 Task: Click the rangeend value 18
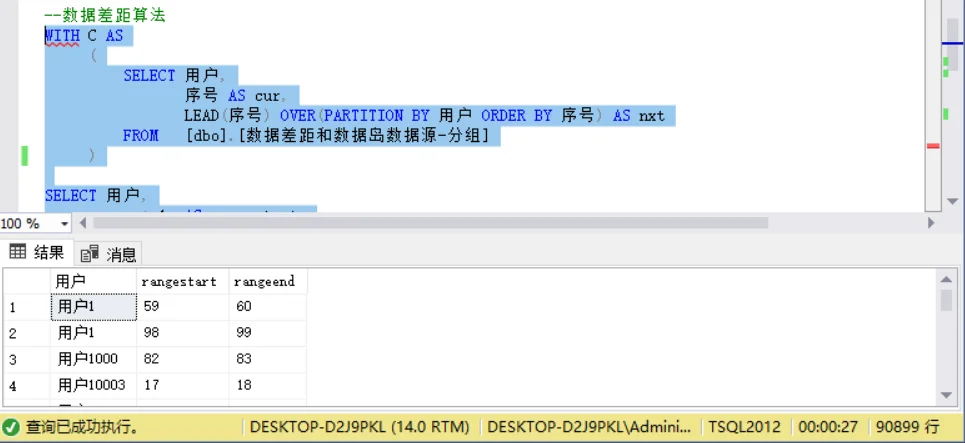(x=268, y=385)
